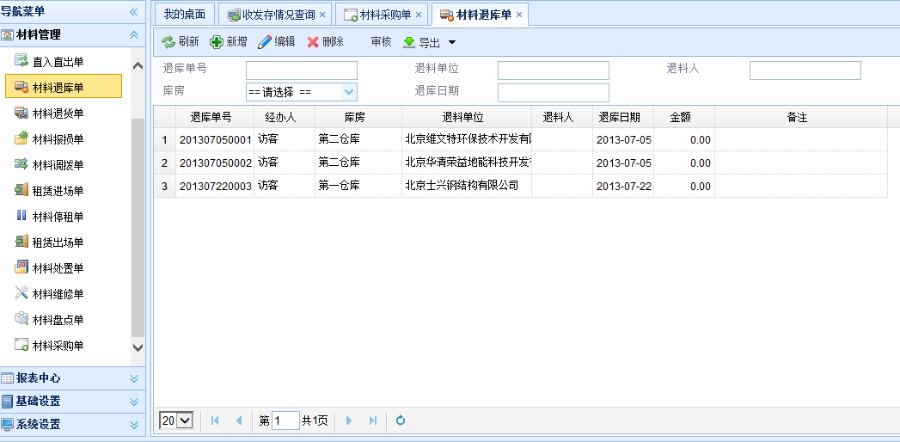The height and width of the screenshot is (442, 900).
Task: Collapse the 材料管理 section
Action: pyautogui.click(x=134, y=35)
